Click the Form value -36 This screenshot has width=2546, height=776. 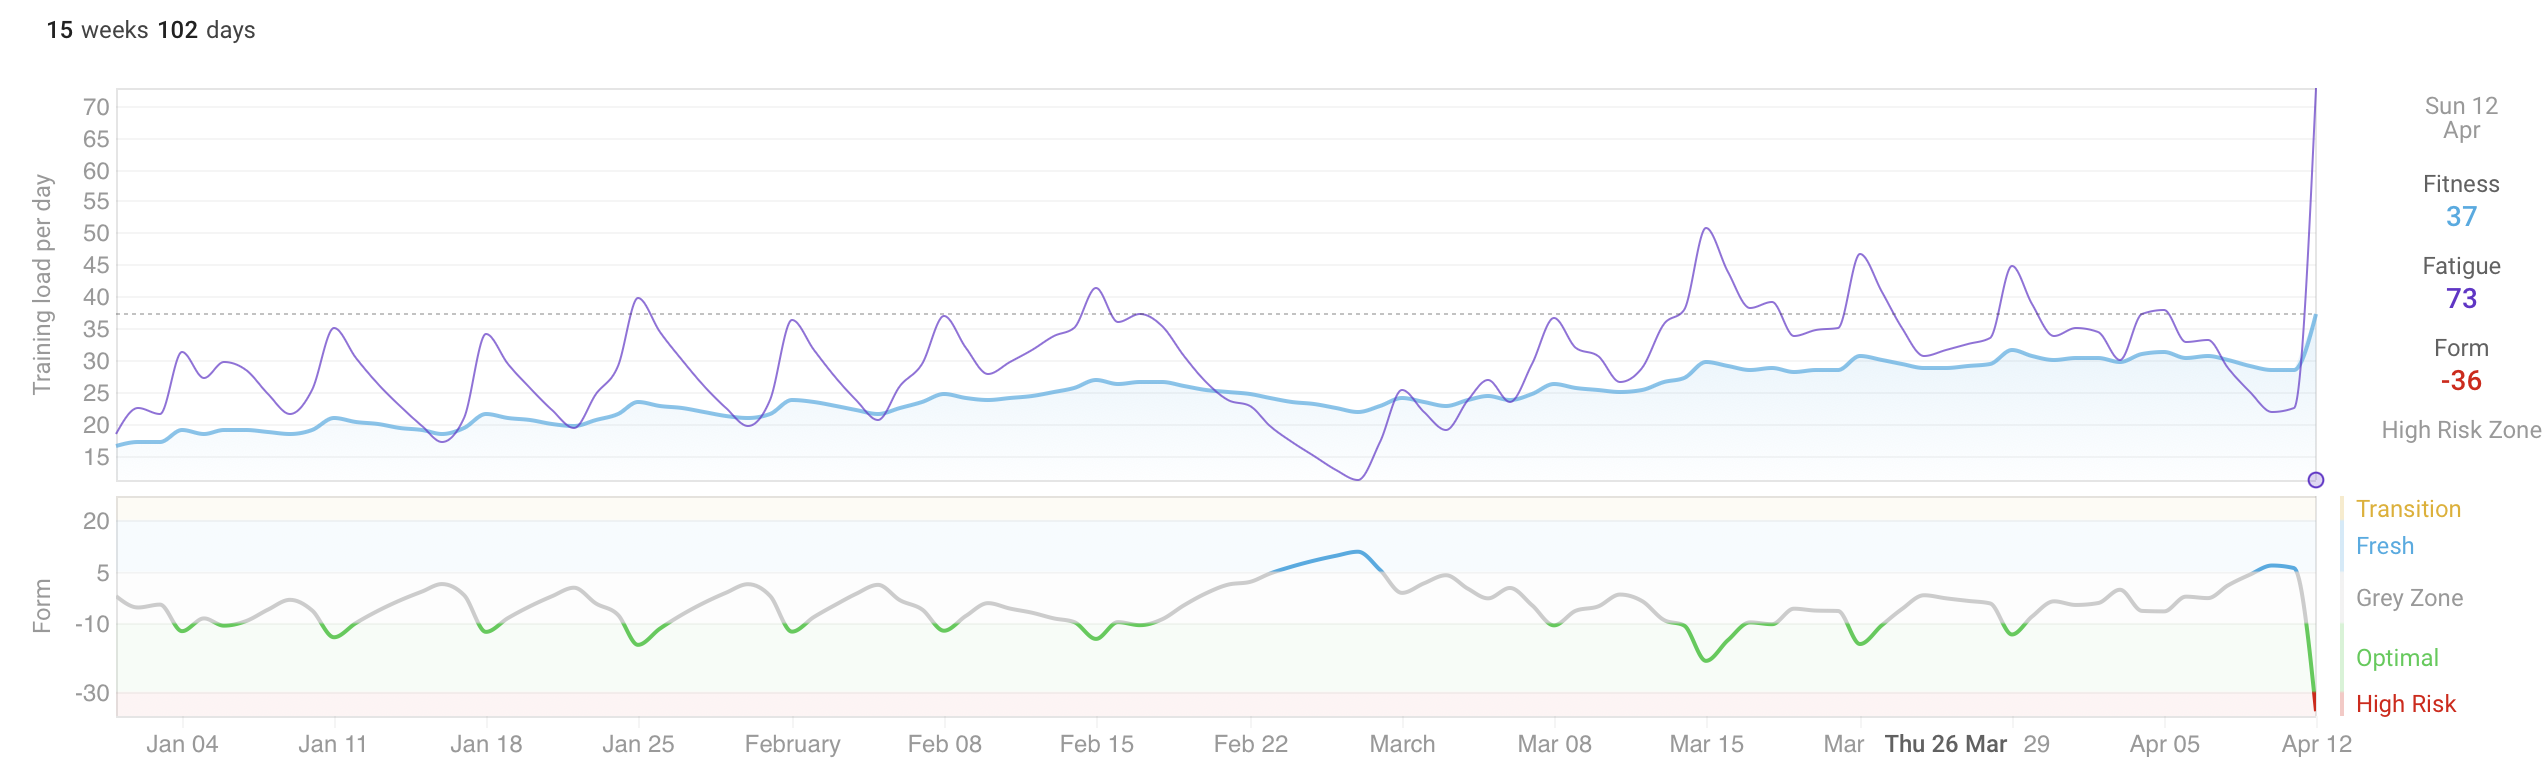[2461, 381]
